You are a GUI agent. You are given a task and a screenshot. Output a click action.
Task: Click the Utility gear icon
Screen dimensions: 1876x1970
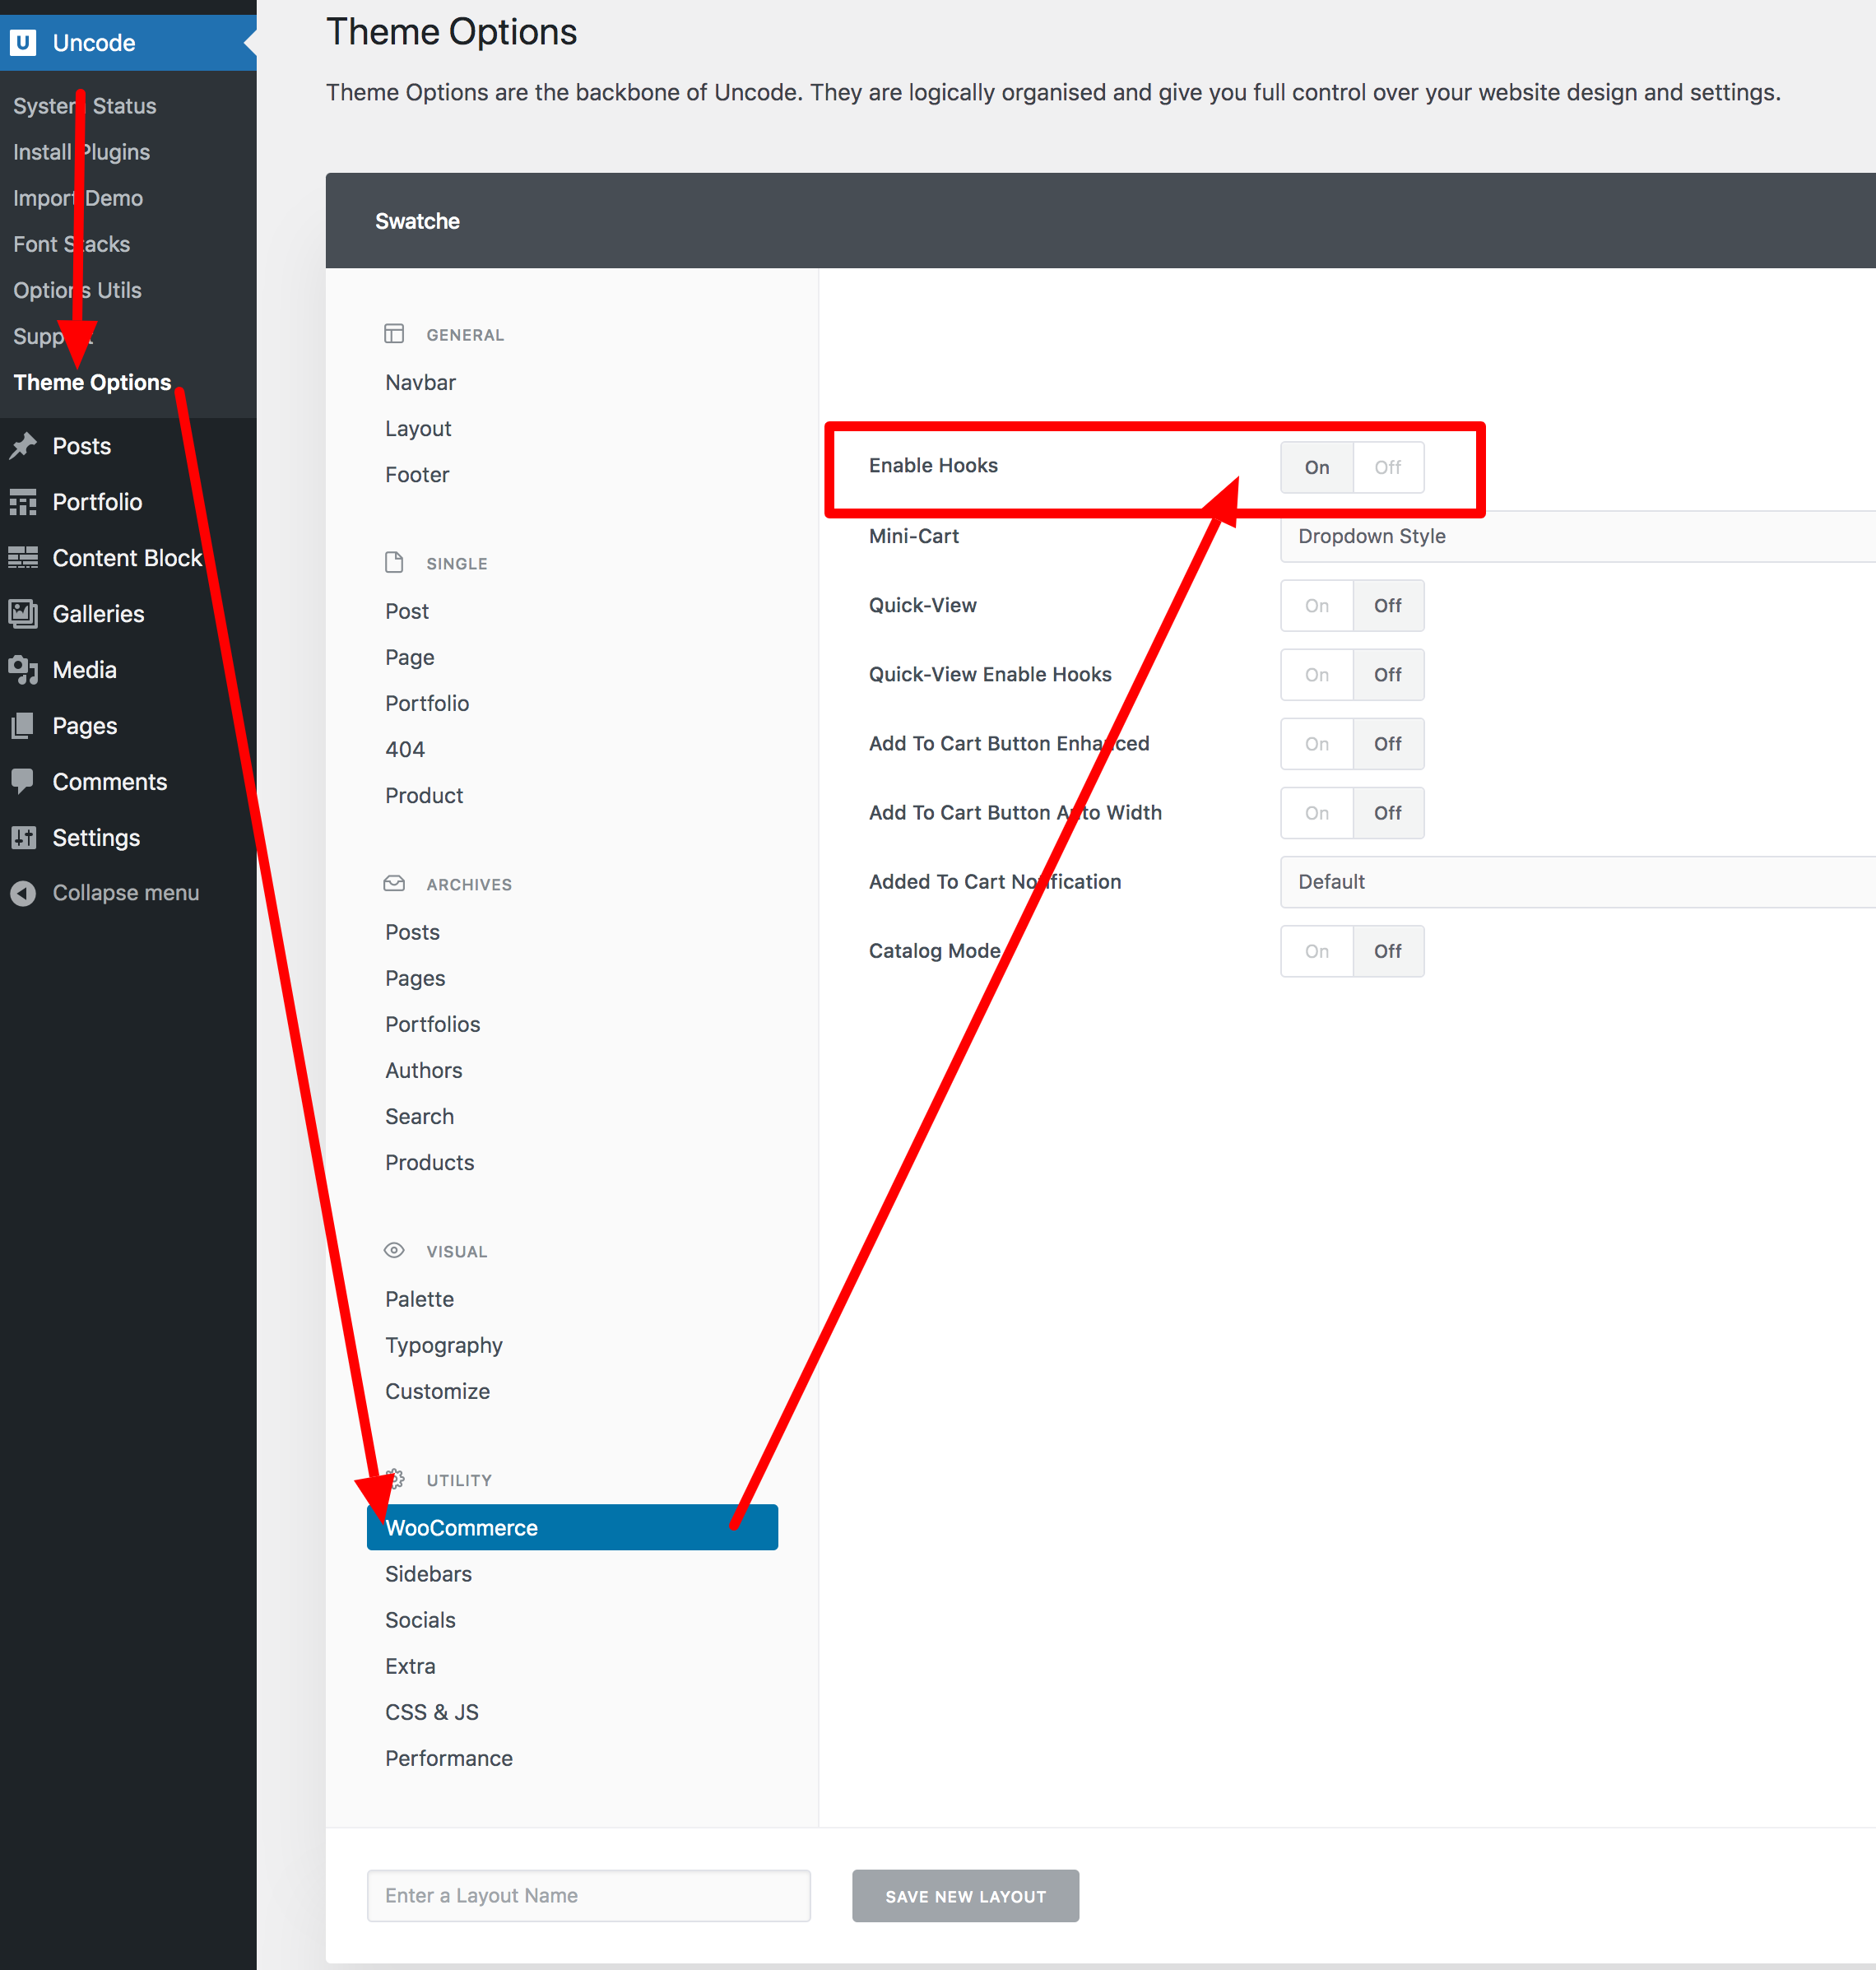[x=394, y=1479]
